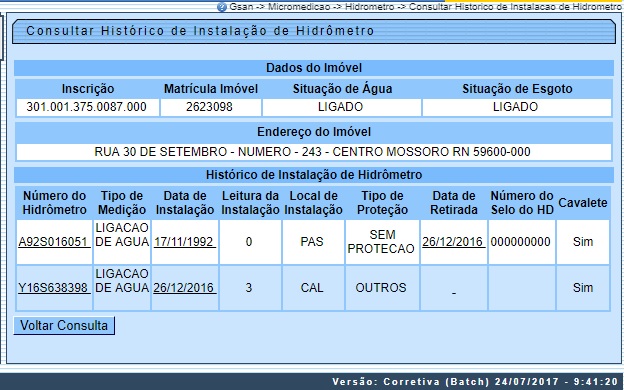
Task: Click LIGADO under Situação de Água
Action: coord(341,107)
